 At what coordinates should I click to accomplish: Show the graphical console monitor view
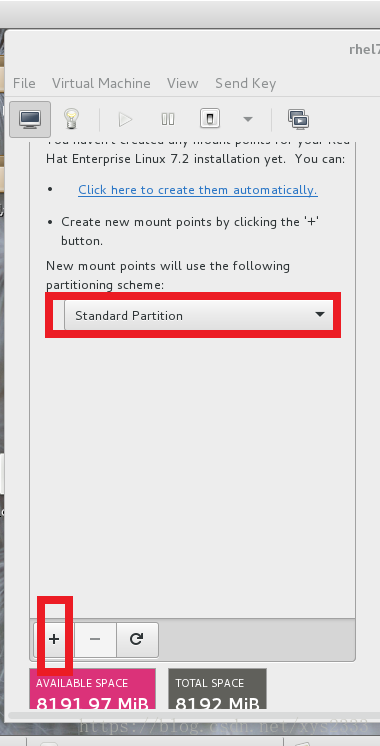point(29,119)
